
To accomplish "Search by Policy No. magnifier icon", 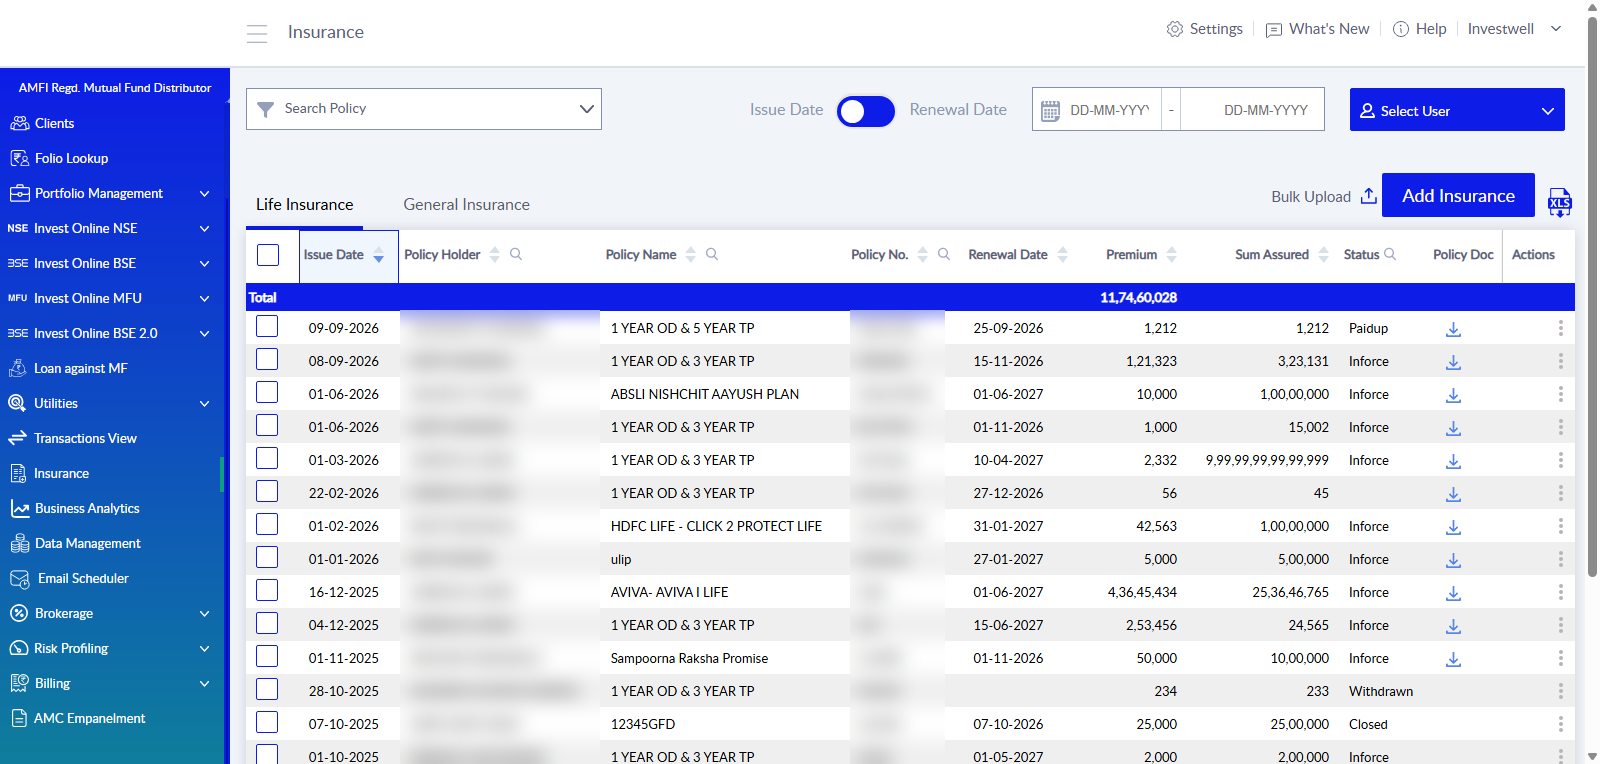I will pos(944,254).
